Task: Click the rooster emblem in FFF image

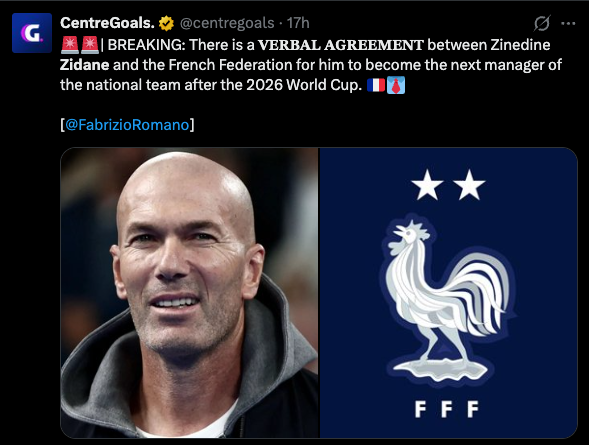Action: pyautogui.click(x=447, y=297)
